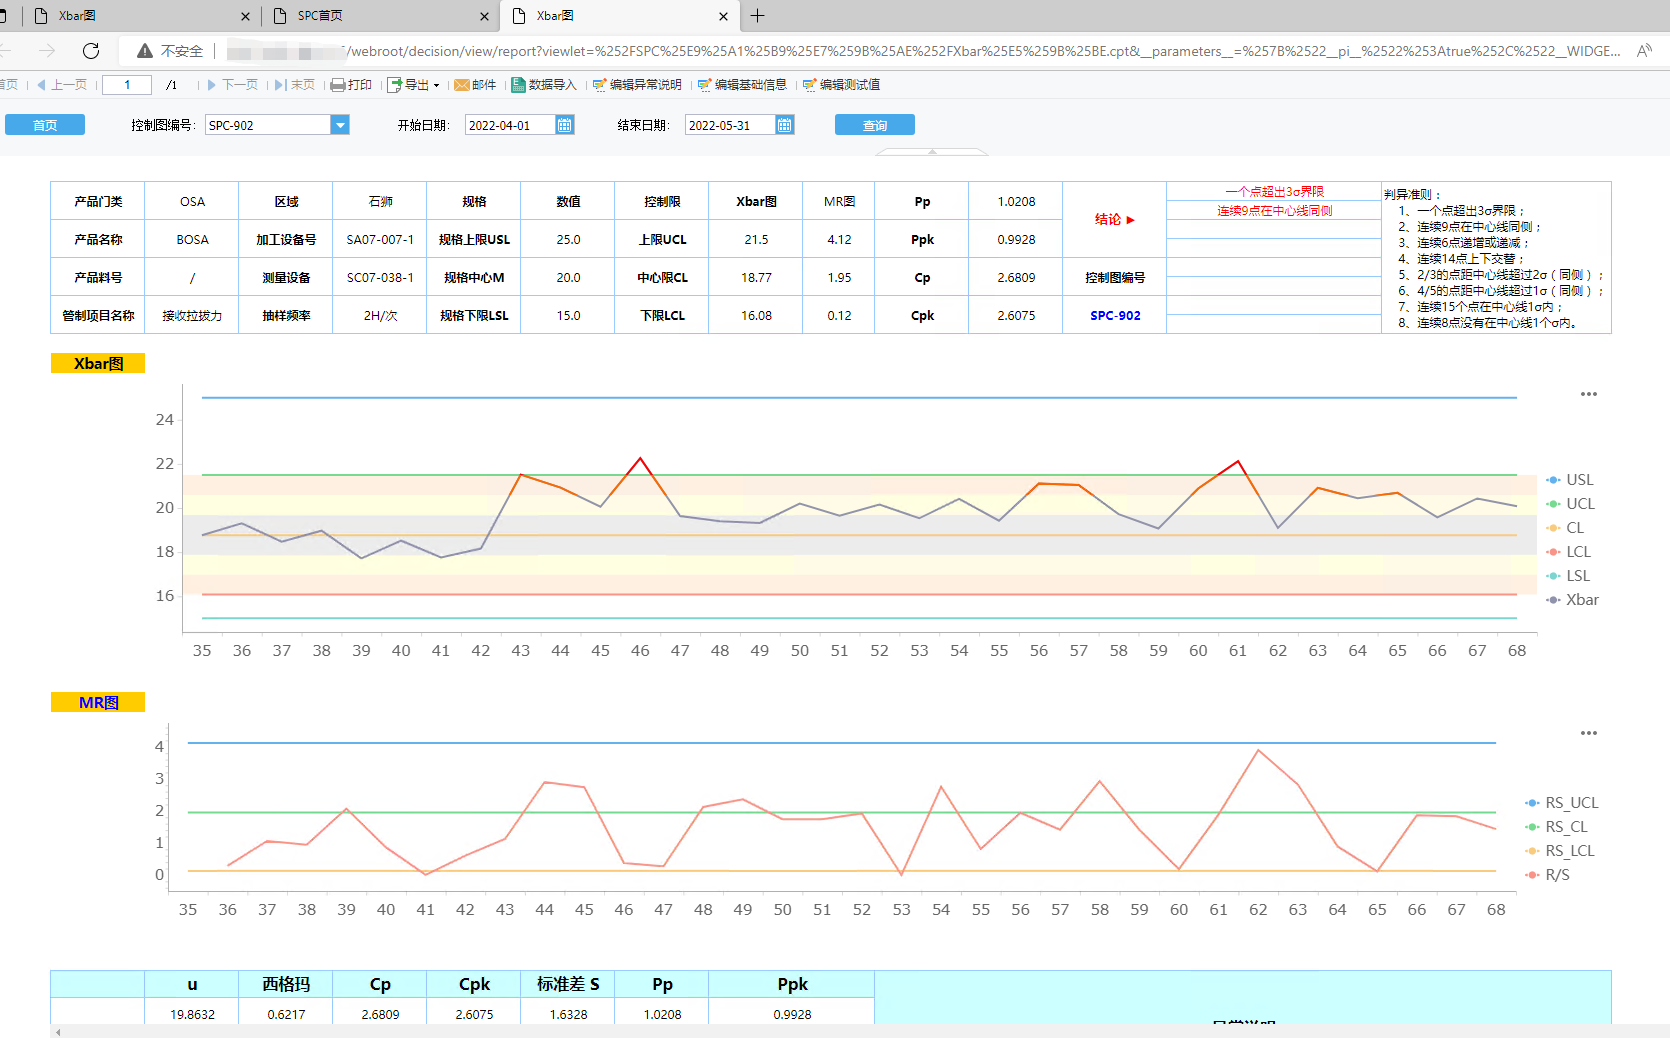This screenshot has width=1670, height=1038.
Task: Click the Cpk value 2.6075 in top table
Action: 1016,315
